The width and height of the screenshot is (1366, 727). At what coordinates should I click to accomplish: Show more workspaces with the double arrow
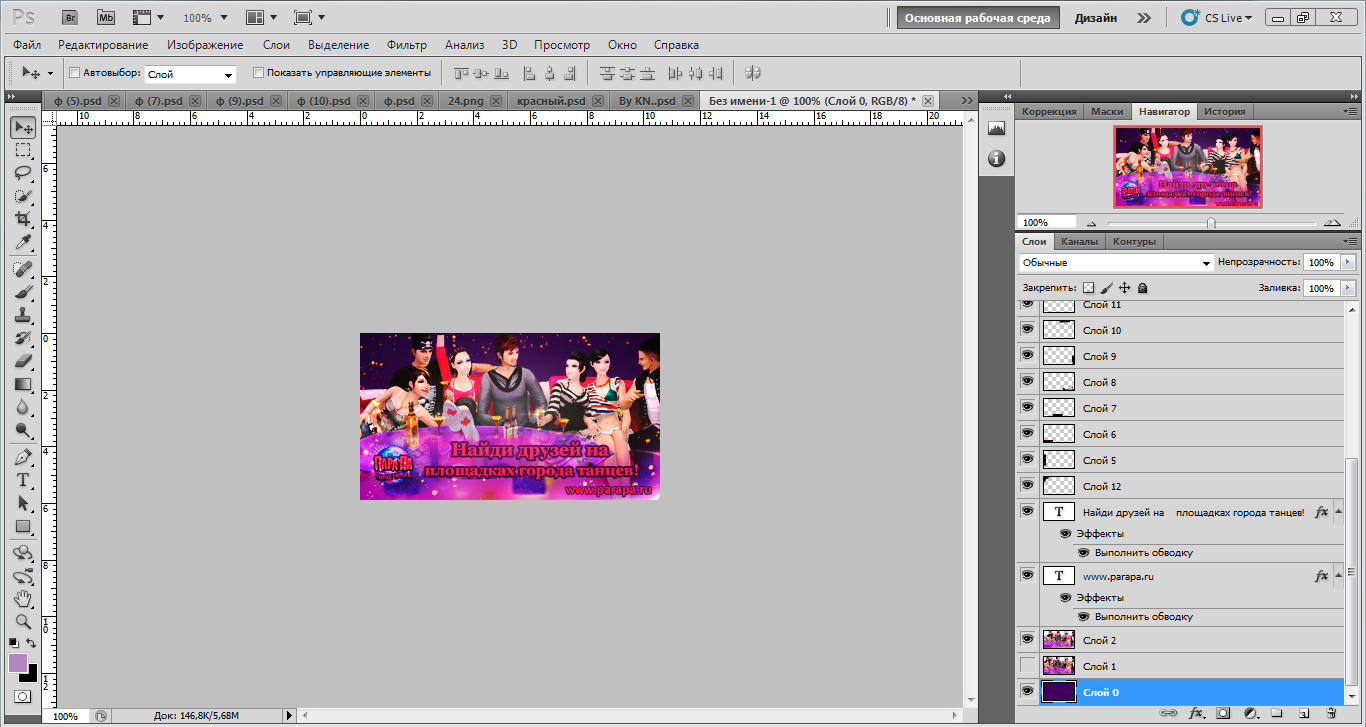click(x=1144, y=18)
